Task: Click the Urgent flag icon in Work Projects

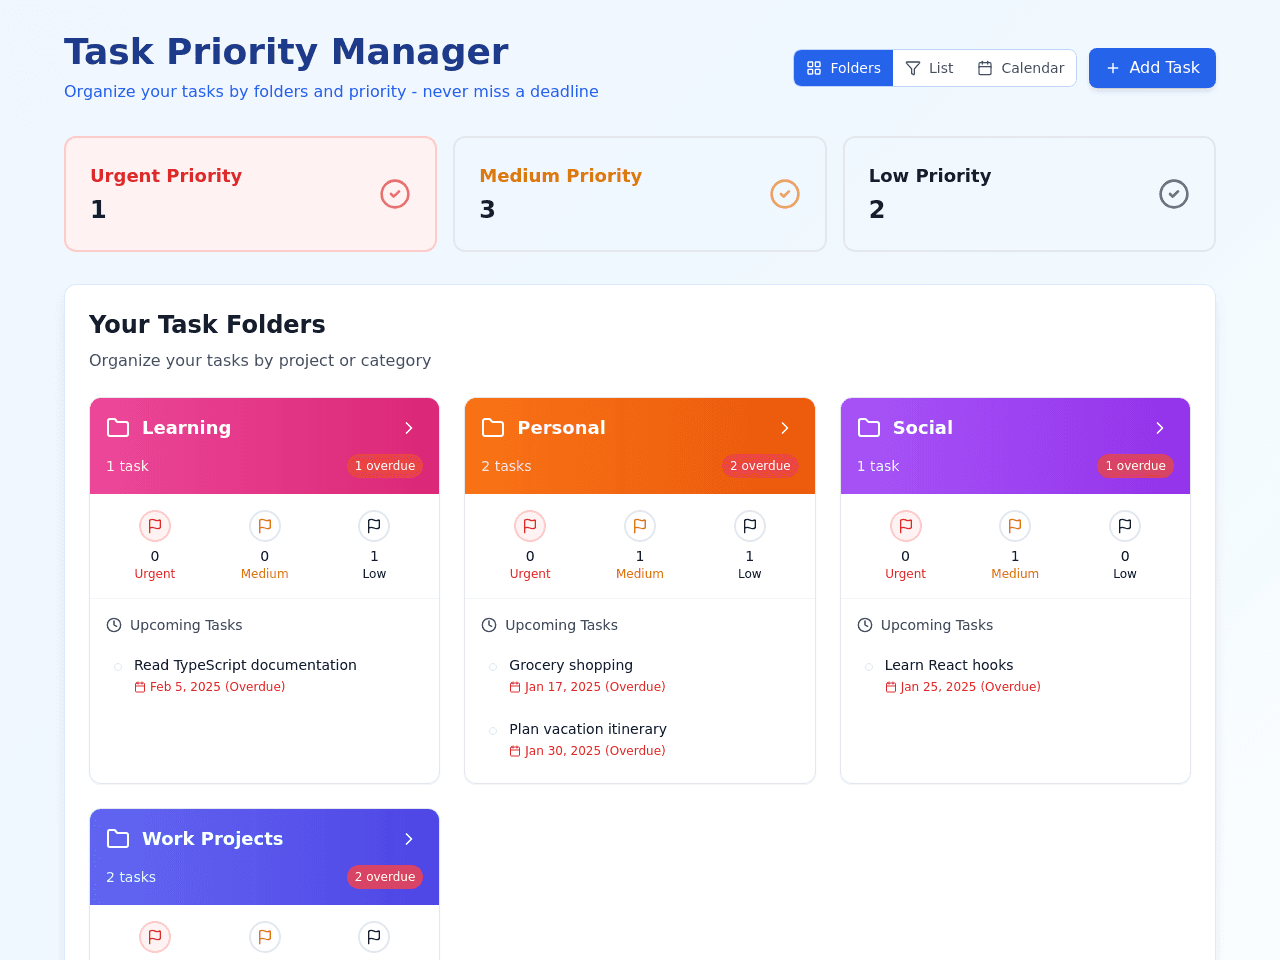Action: (x=155, y=937)
